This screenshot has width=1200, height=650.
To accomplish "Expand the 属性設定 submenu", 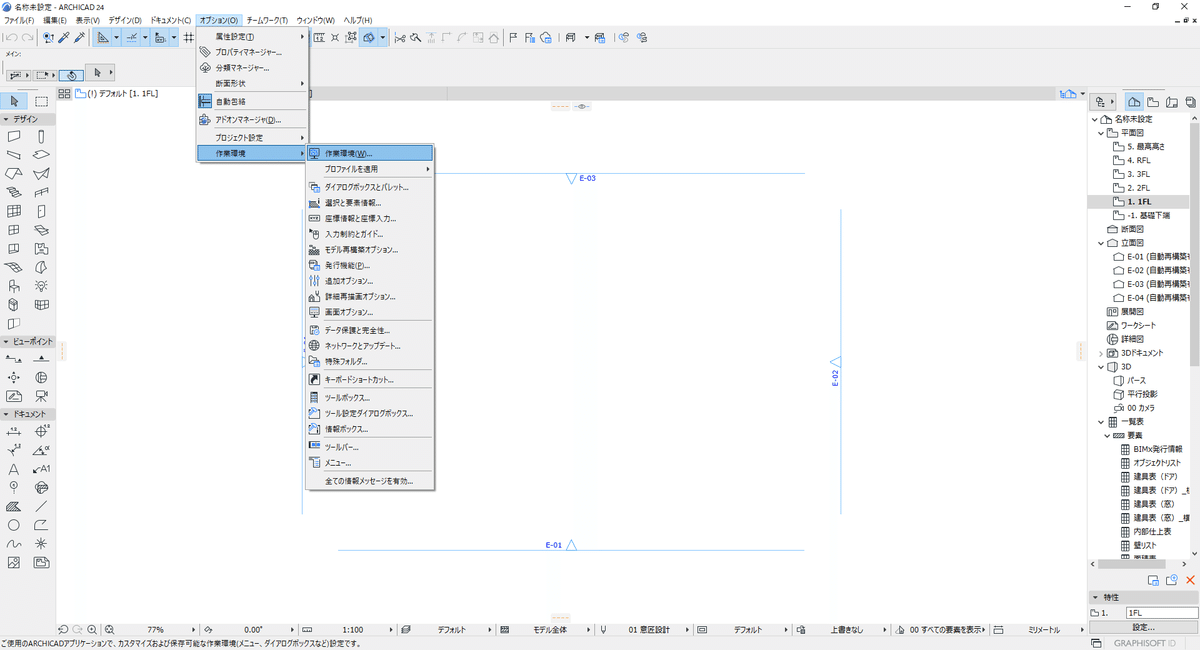I will pos(253,36).
